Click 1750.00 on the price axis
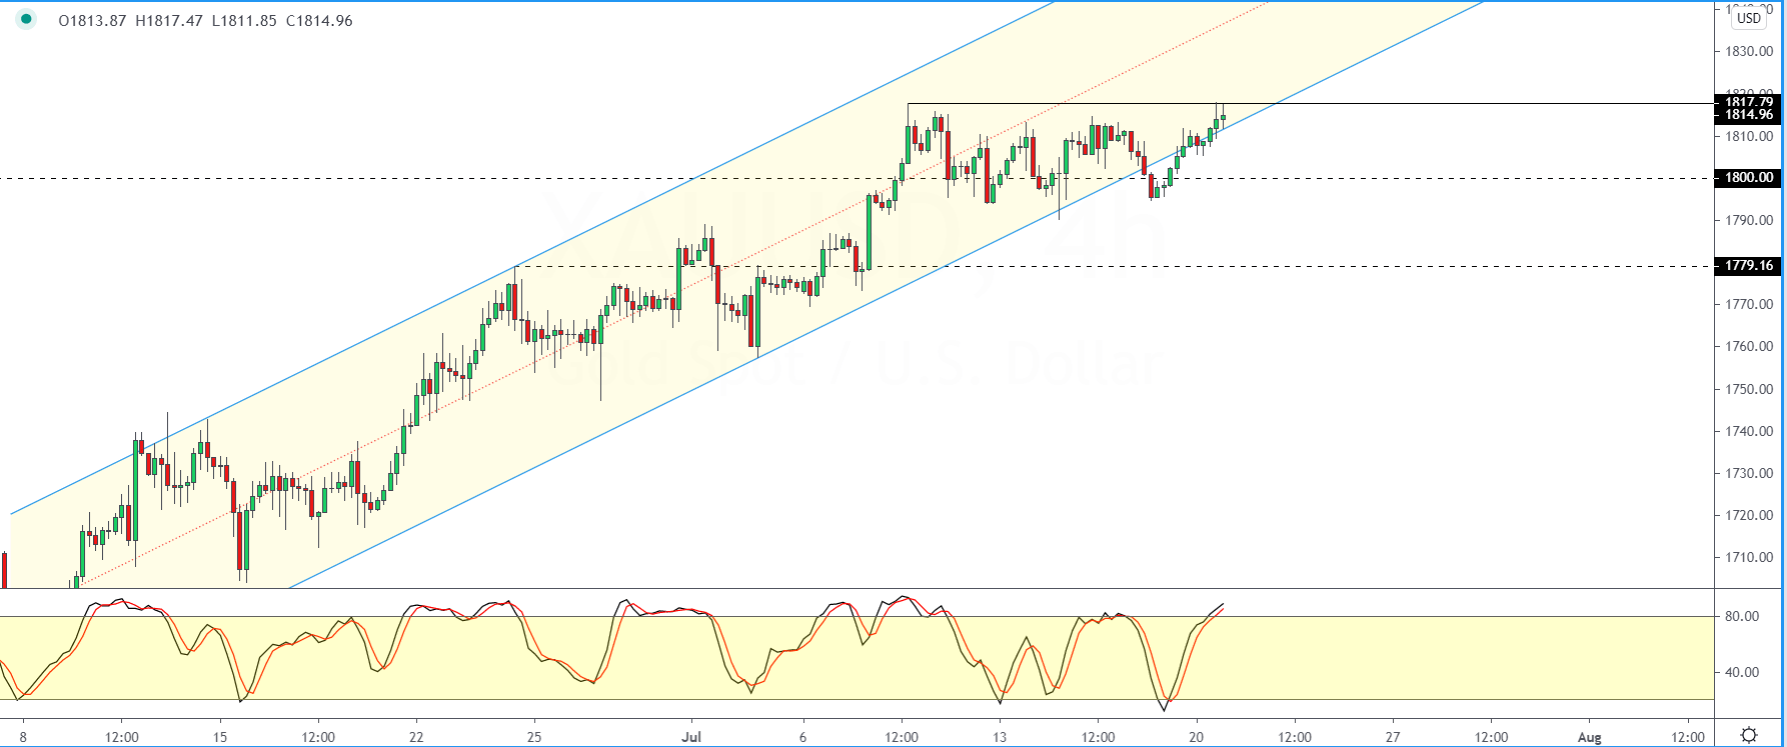Viewport: 1787px width, 747px height. 1749,389
